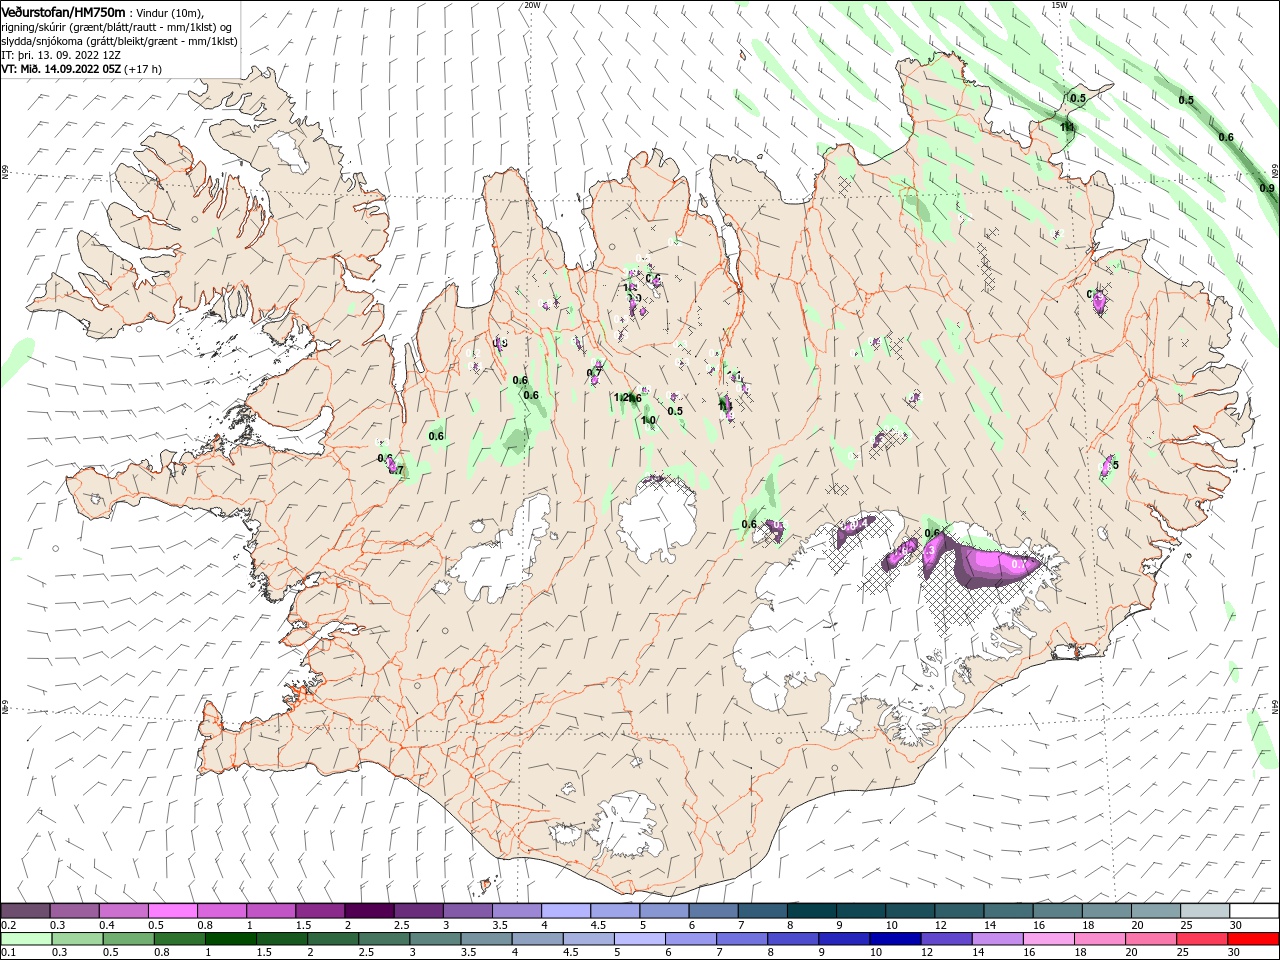Click the 1.0 precipitation value on map
Image resolution: width=1280 pixels, height=960 pixels.
[648, 421]
